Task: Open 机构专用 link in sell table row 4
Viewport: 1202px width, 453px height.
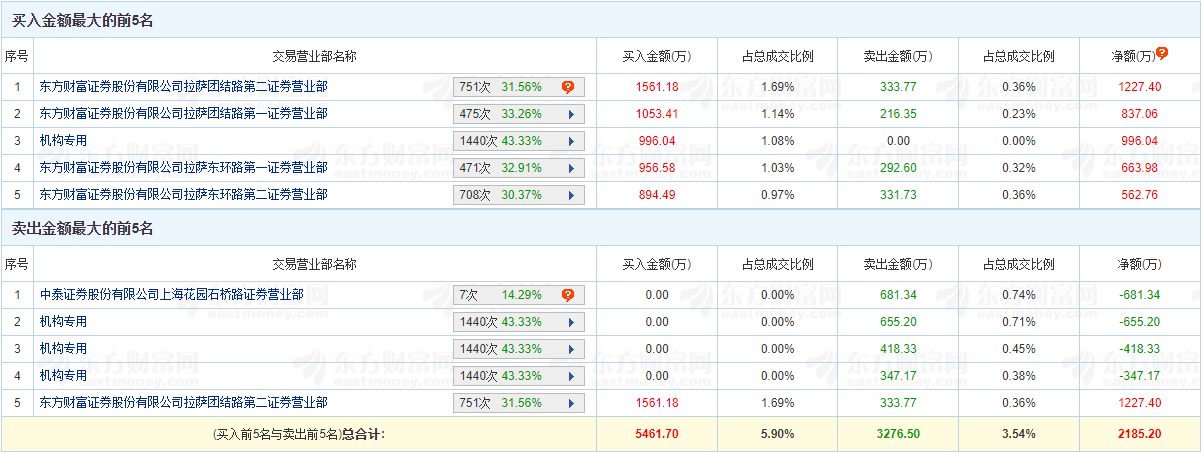Action: (63, 376)
